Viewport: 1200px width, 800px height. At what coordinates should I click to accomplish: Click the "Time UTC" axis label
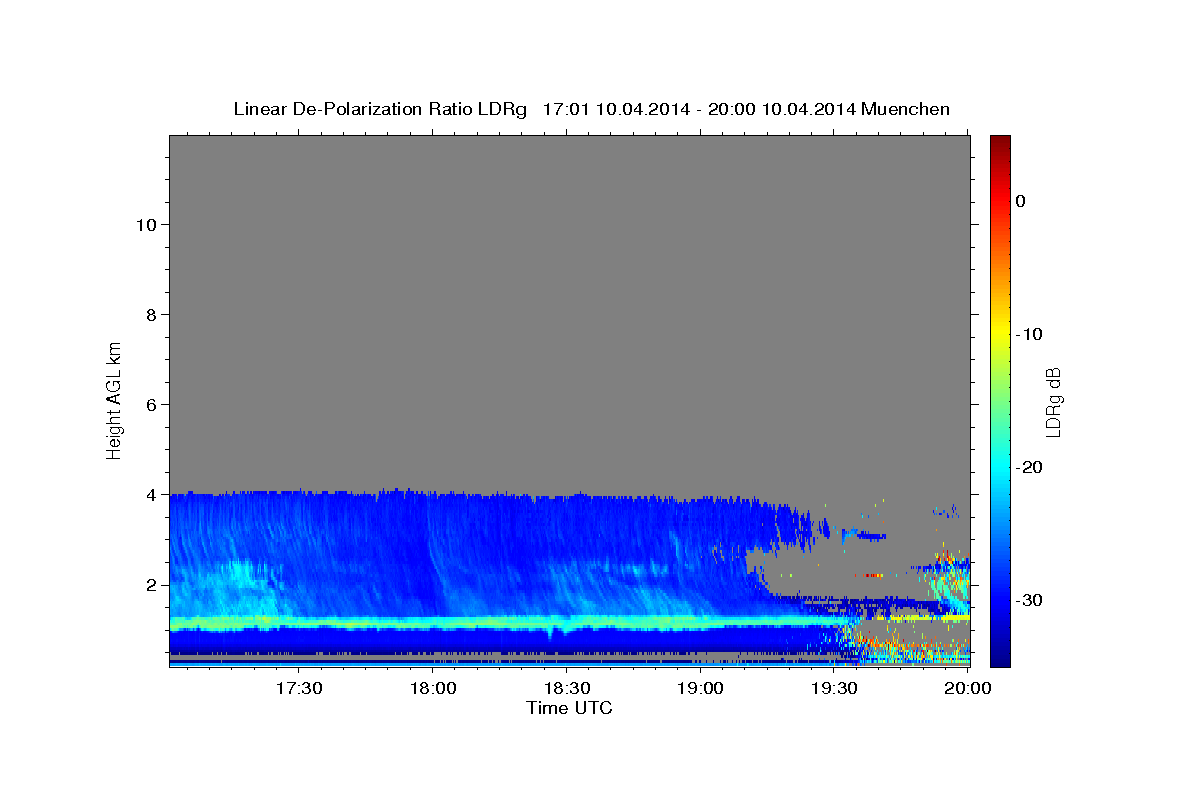[569, 708]
